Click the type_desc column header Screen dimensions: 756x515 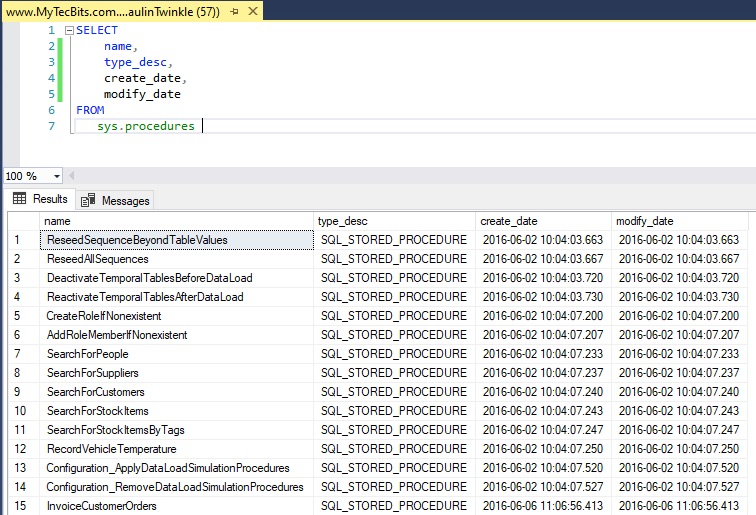coord(394,221)
